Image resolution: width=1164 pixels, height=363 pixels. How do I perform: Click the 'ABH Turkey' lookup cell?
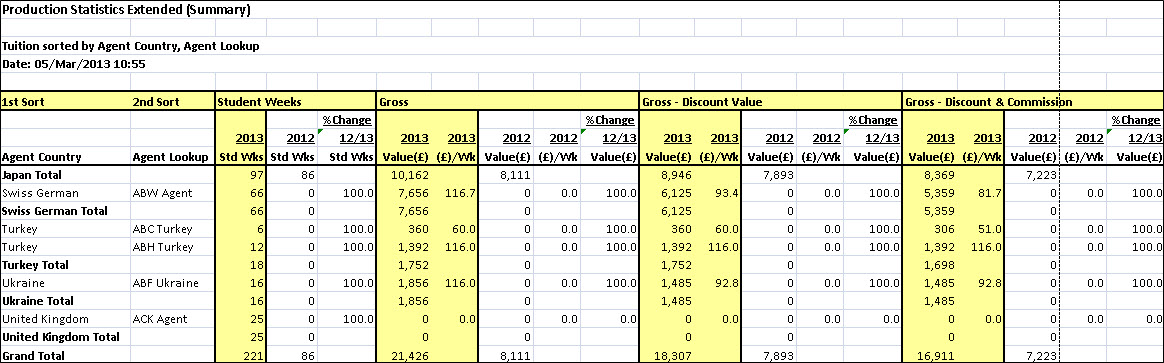[x=173, y=246]
